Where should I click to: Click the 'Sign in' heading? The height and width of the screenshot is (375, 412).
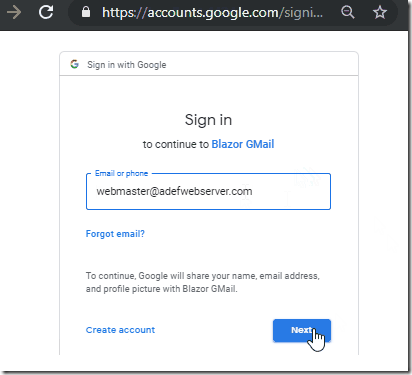point(208,120)
